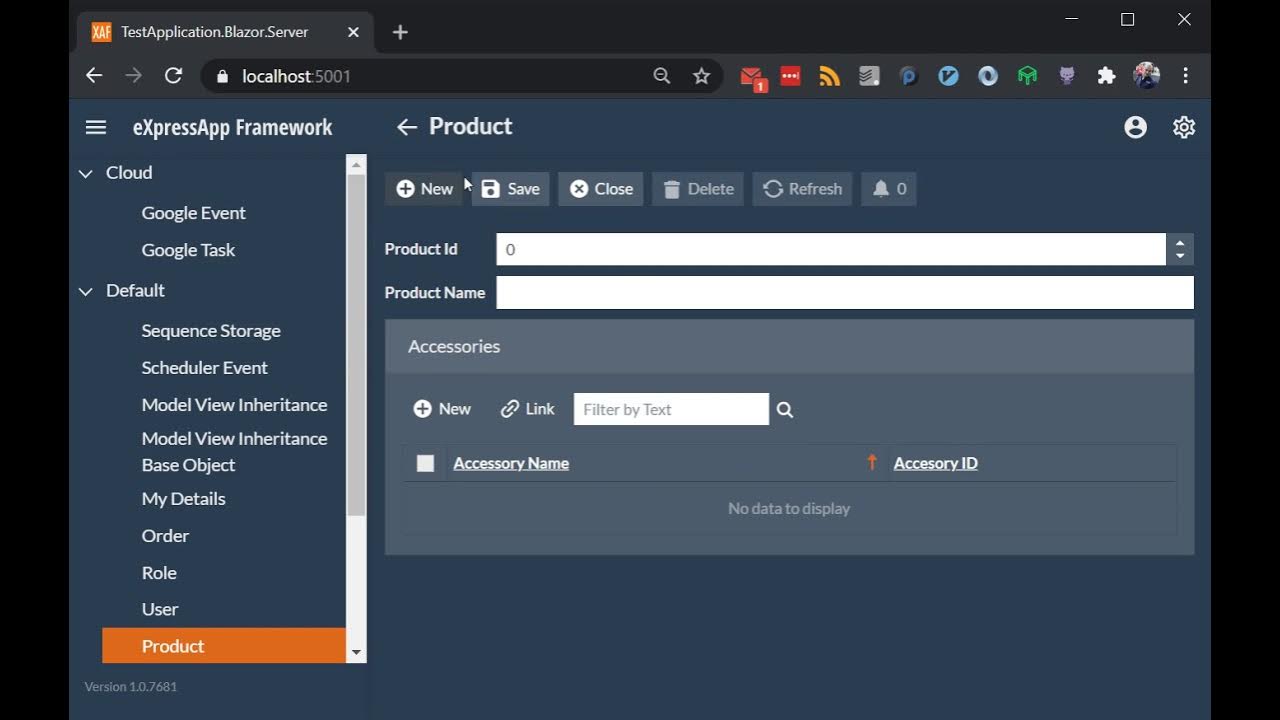Open the notifications bell showing 0
The height and width of the screenshot is (720, 1280).
pyautogui.click(x=889, y=189)
